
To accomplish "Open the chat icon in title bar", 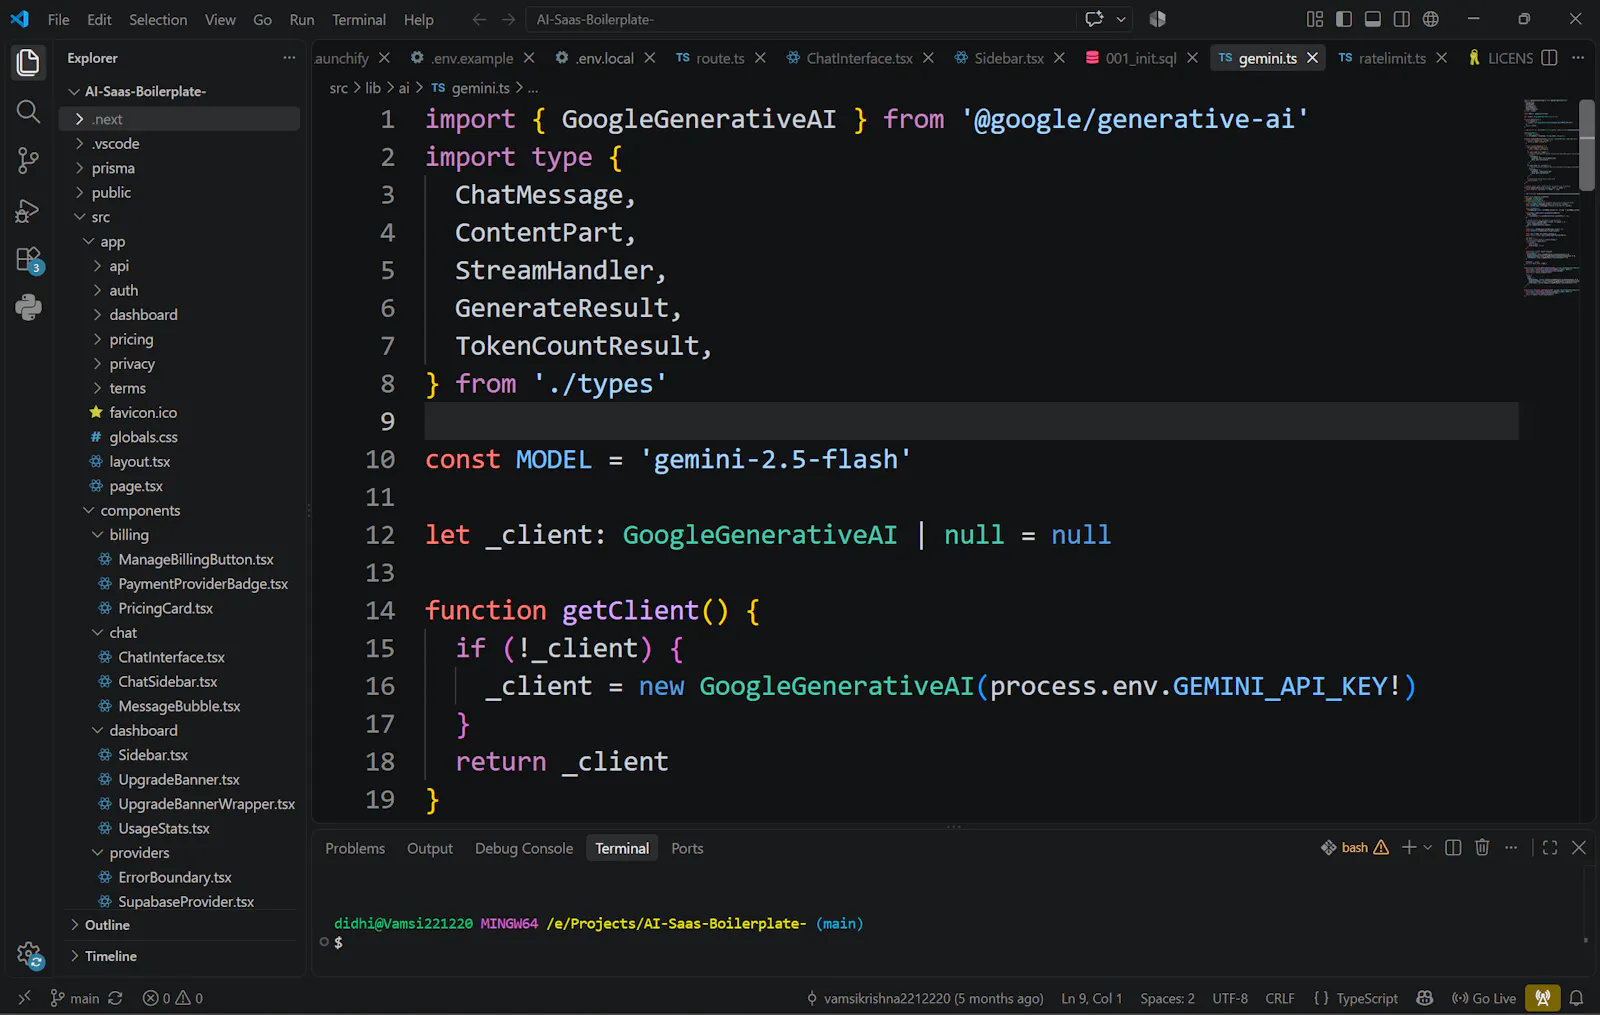I will pyautogui.click(x=1094, y=19).
